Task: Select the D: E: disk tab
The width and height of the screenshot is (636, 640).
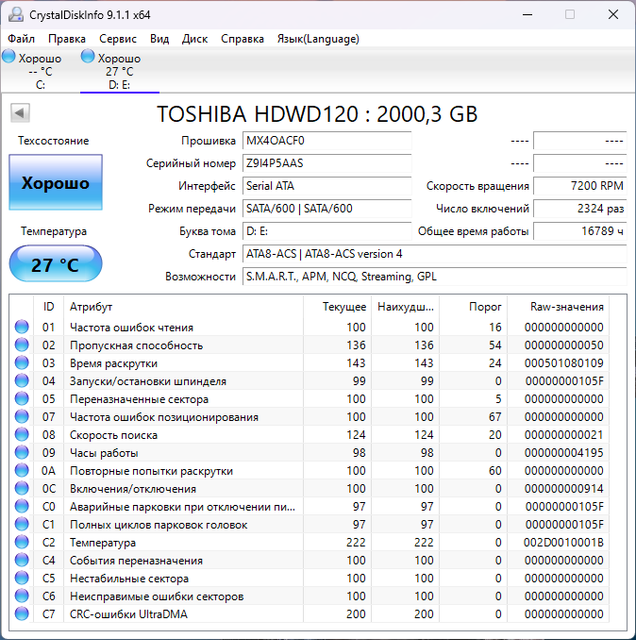Action: point(119,70)
